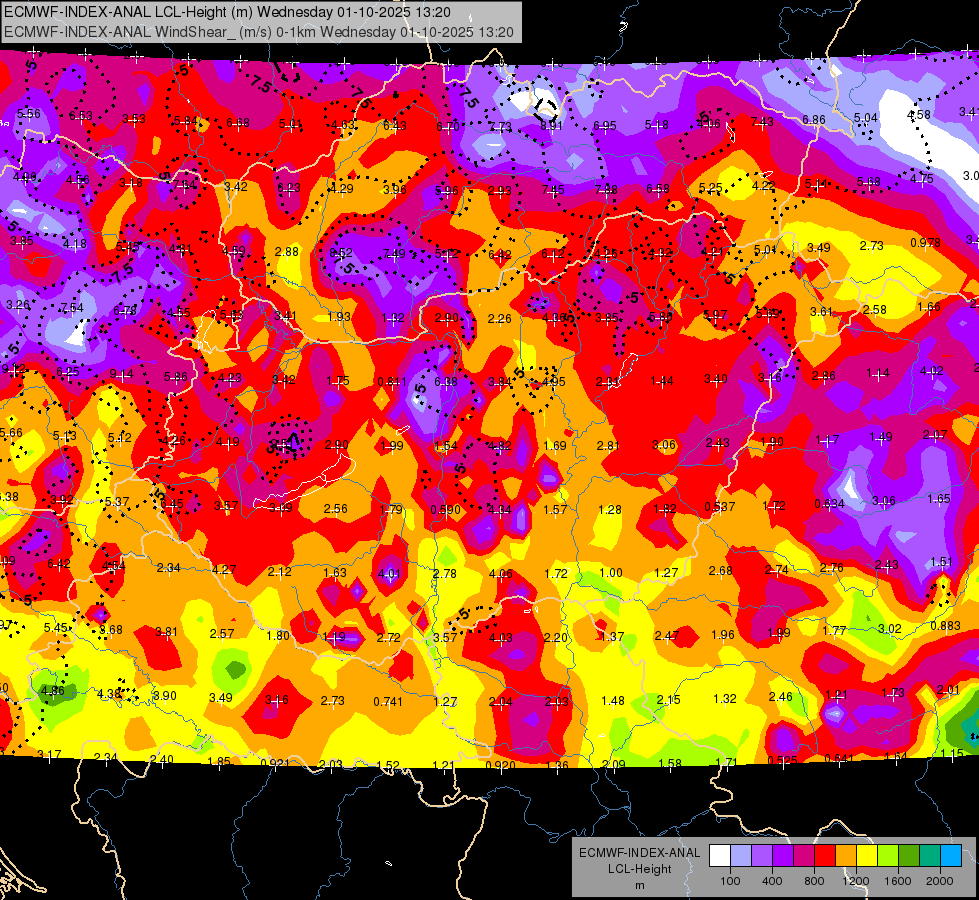Click the legend title LCL-Height
Image resolution: width=979 pixels, height=900 pixels.
(639, 869)
